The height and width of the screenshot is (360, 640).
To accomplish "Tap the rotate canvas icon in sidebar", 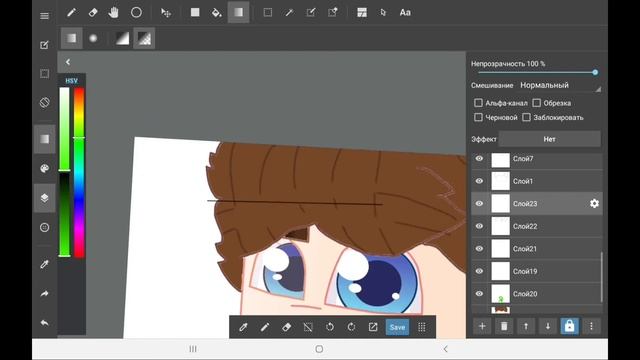I will coord(44,102).
